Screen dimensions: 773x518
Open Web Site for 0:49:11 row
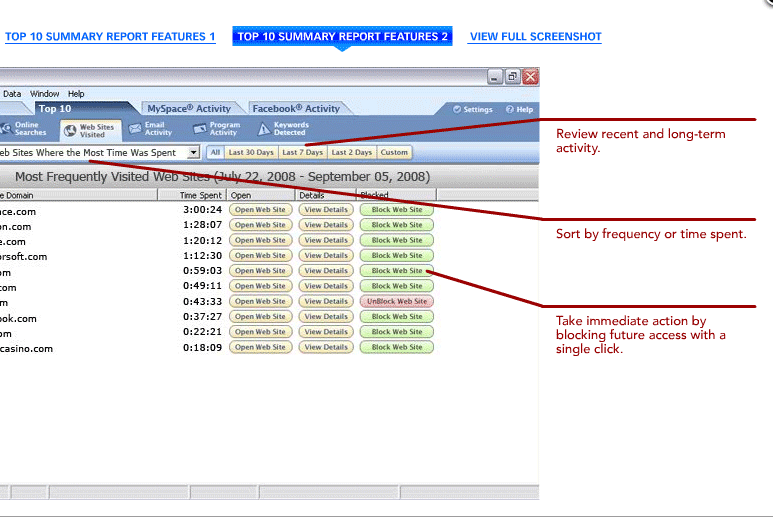pyautogui.click(x=260, y=286)
